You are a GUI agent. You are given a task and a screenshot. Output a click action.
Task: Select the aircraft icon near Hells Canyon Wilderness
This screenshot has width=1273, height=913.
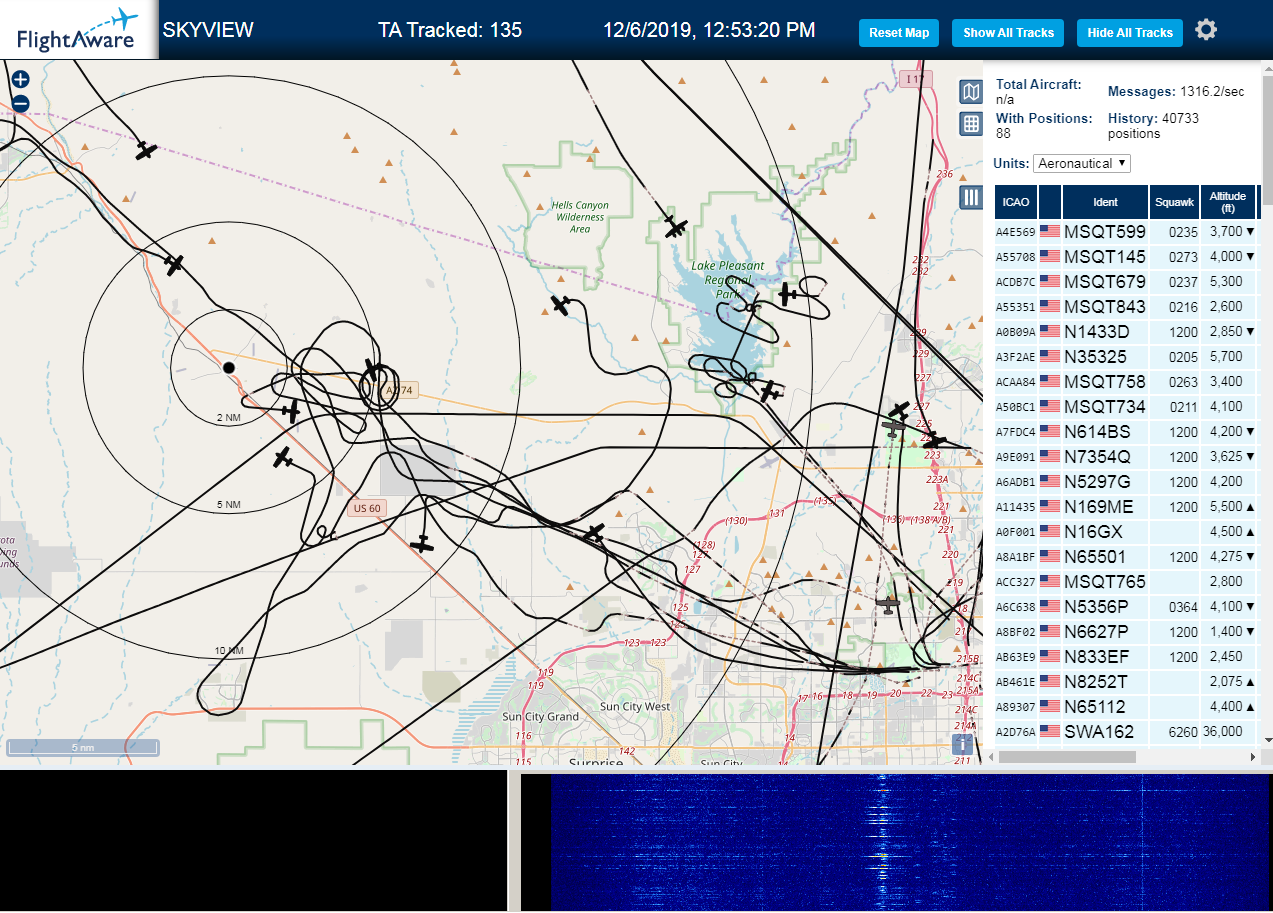click(x=560, y=305)
